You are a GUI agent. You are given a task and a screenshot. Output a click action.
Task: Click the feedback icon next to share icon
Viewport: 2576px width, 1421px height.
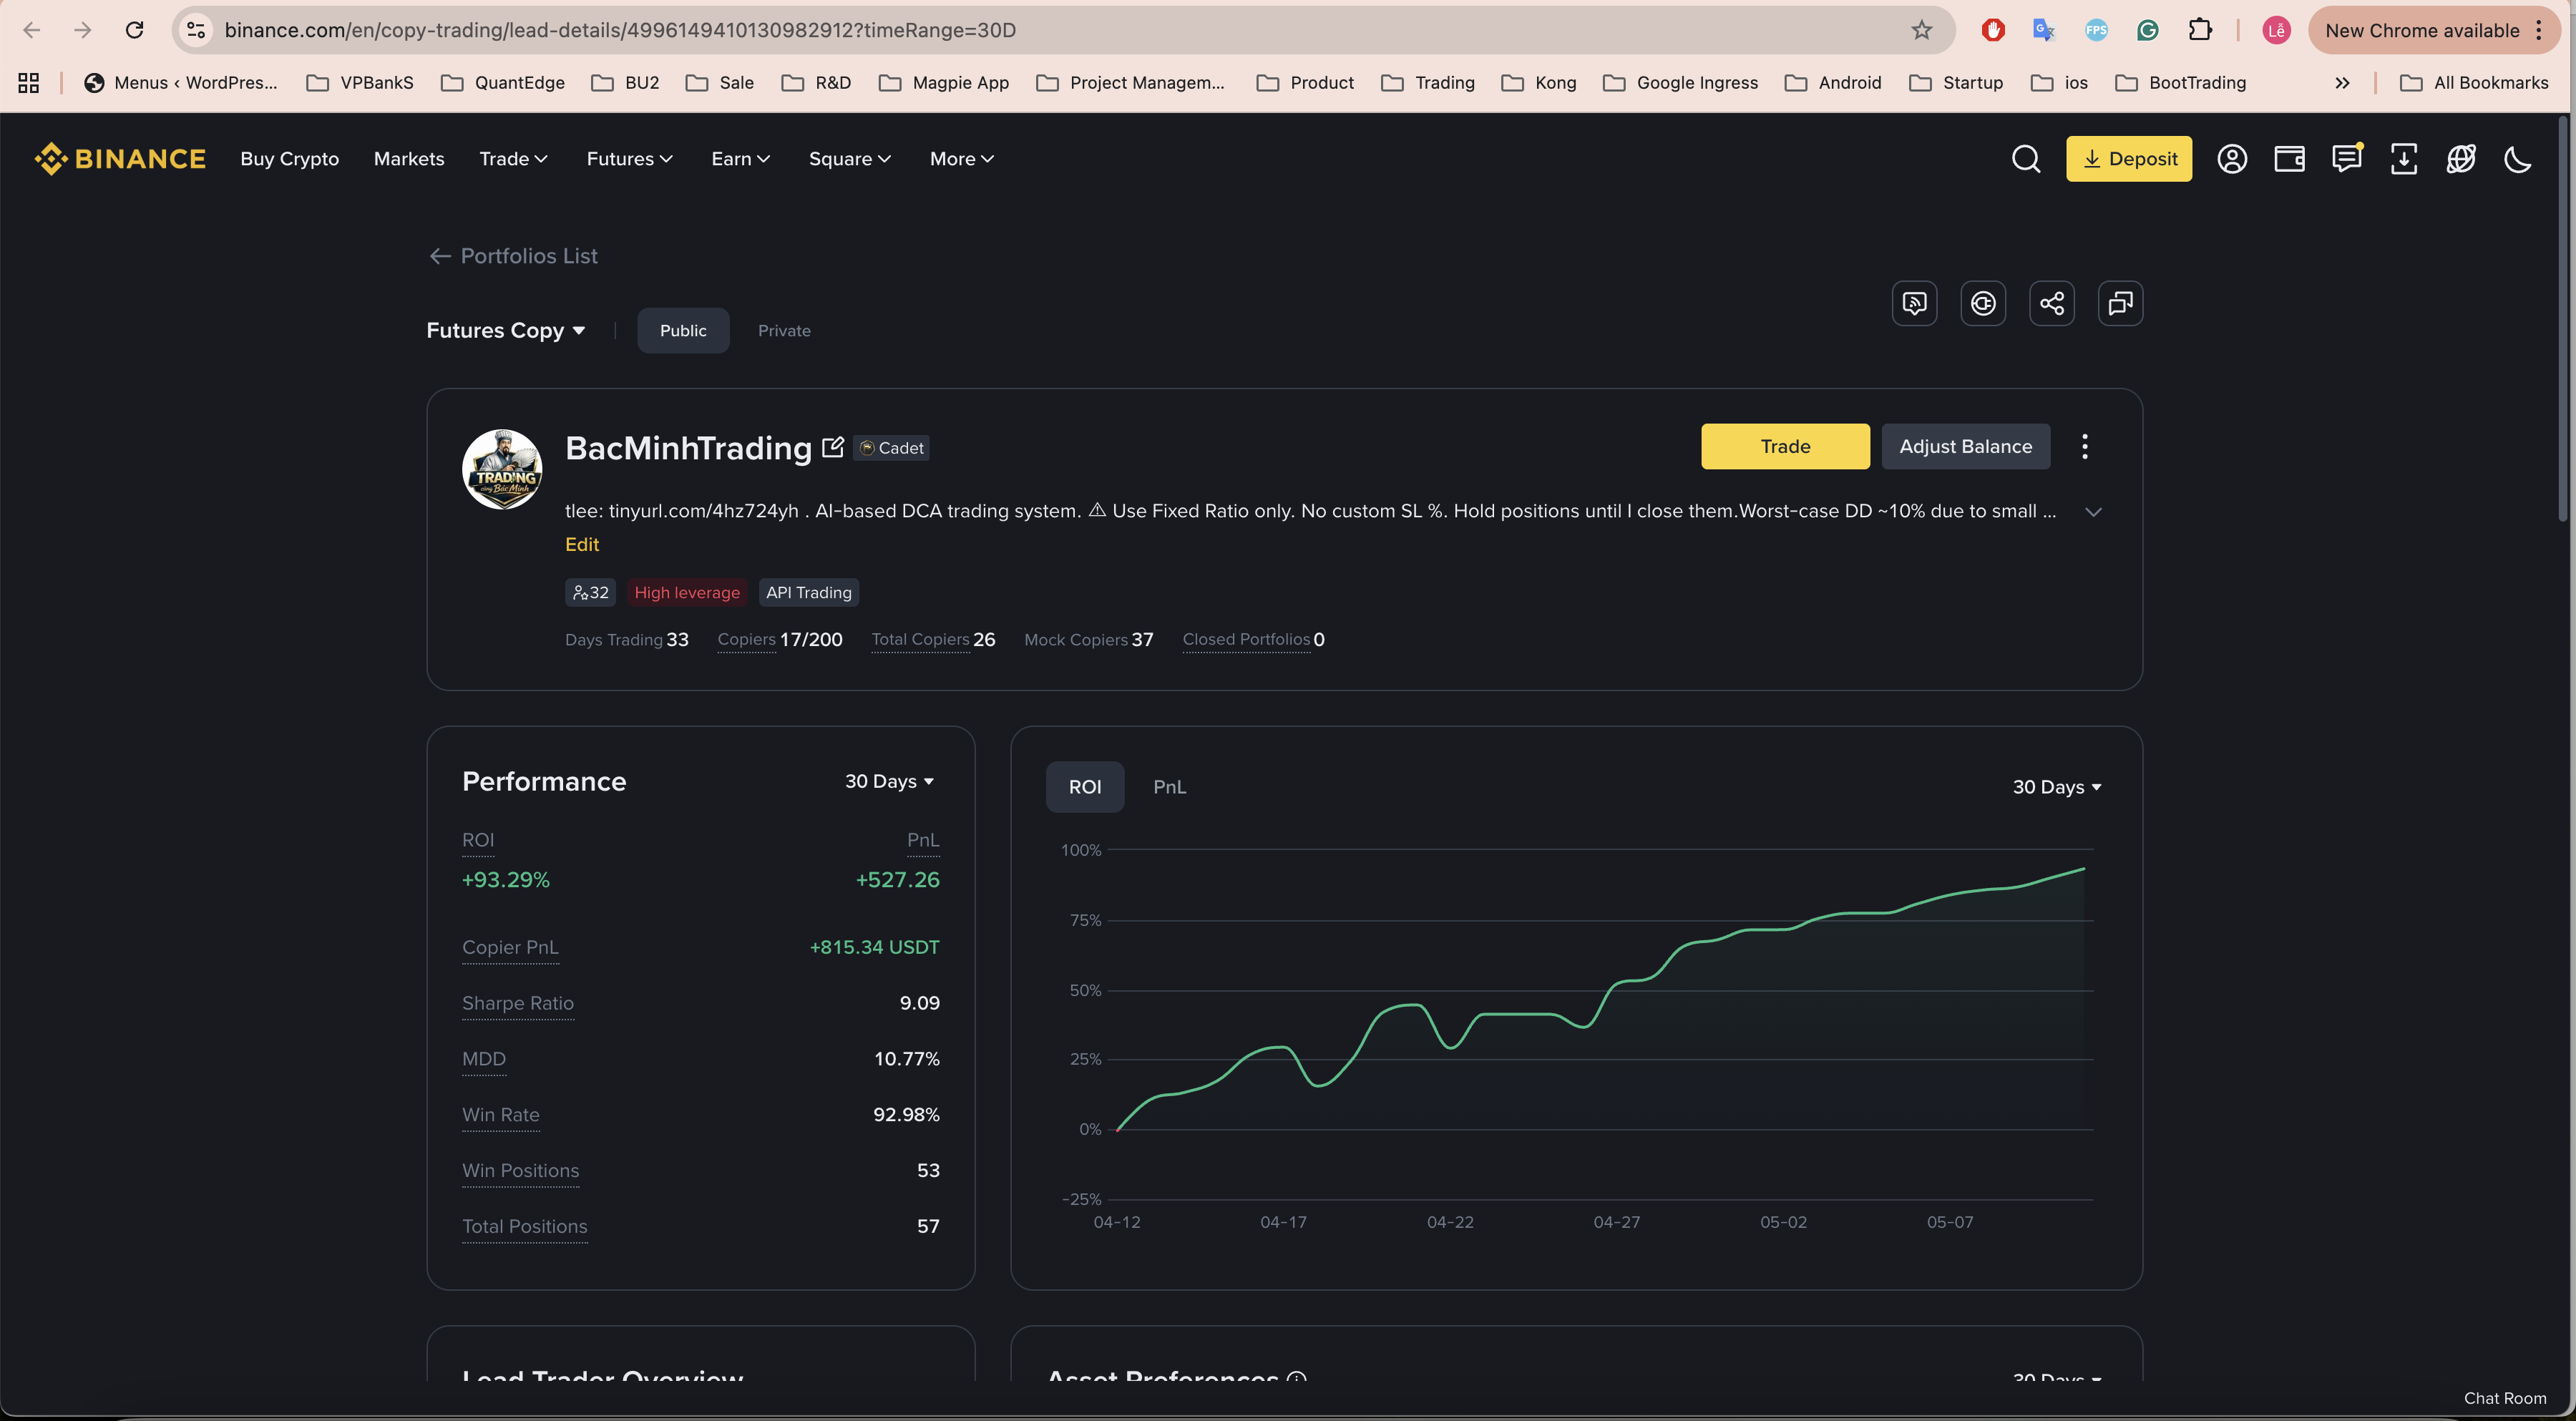tap(1914, 303)
